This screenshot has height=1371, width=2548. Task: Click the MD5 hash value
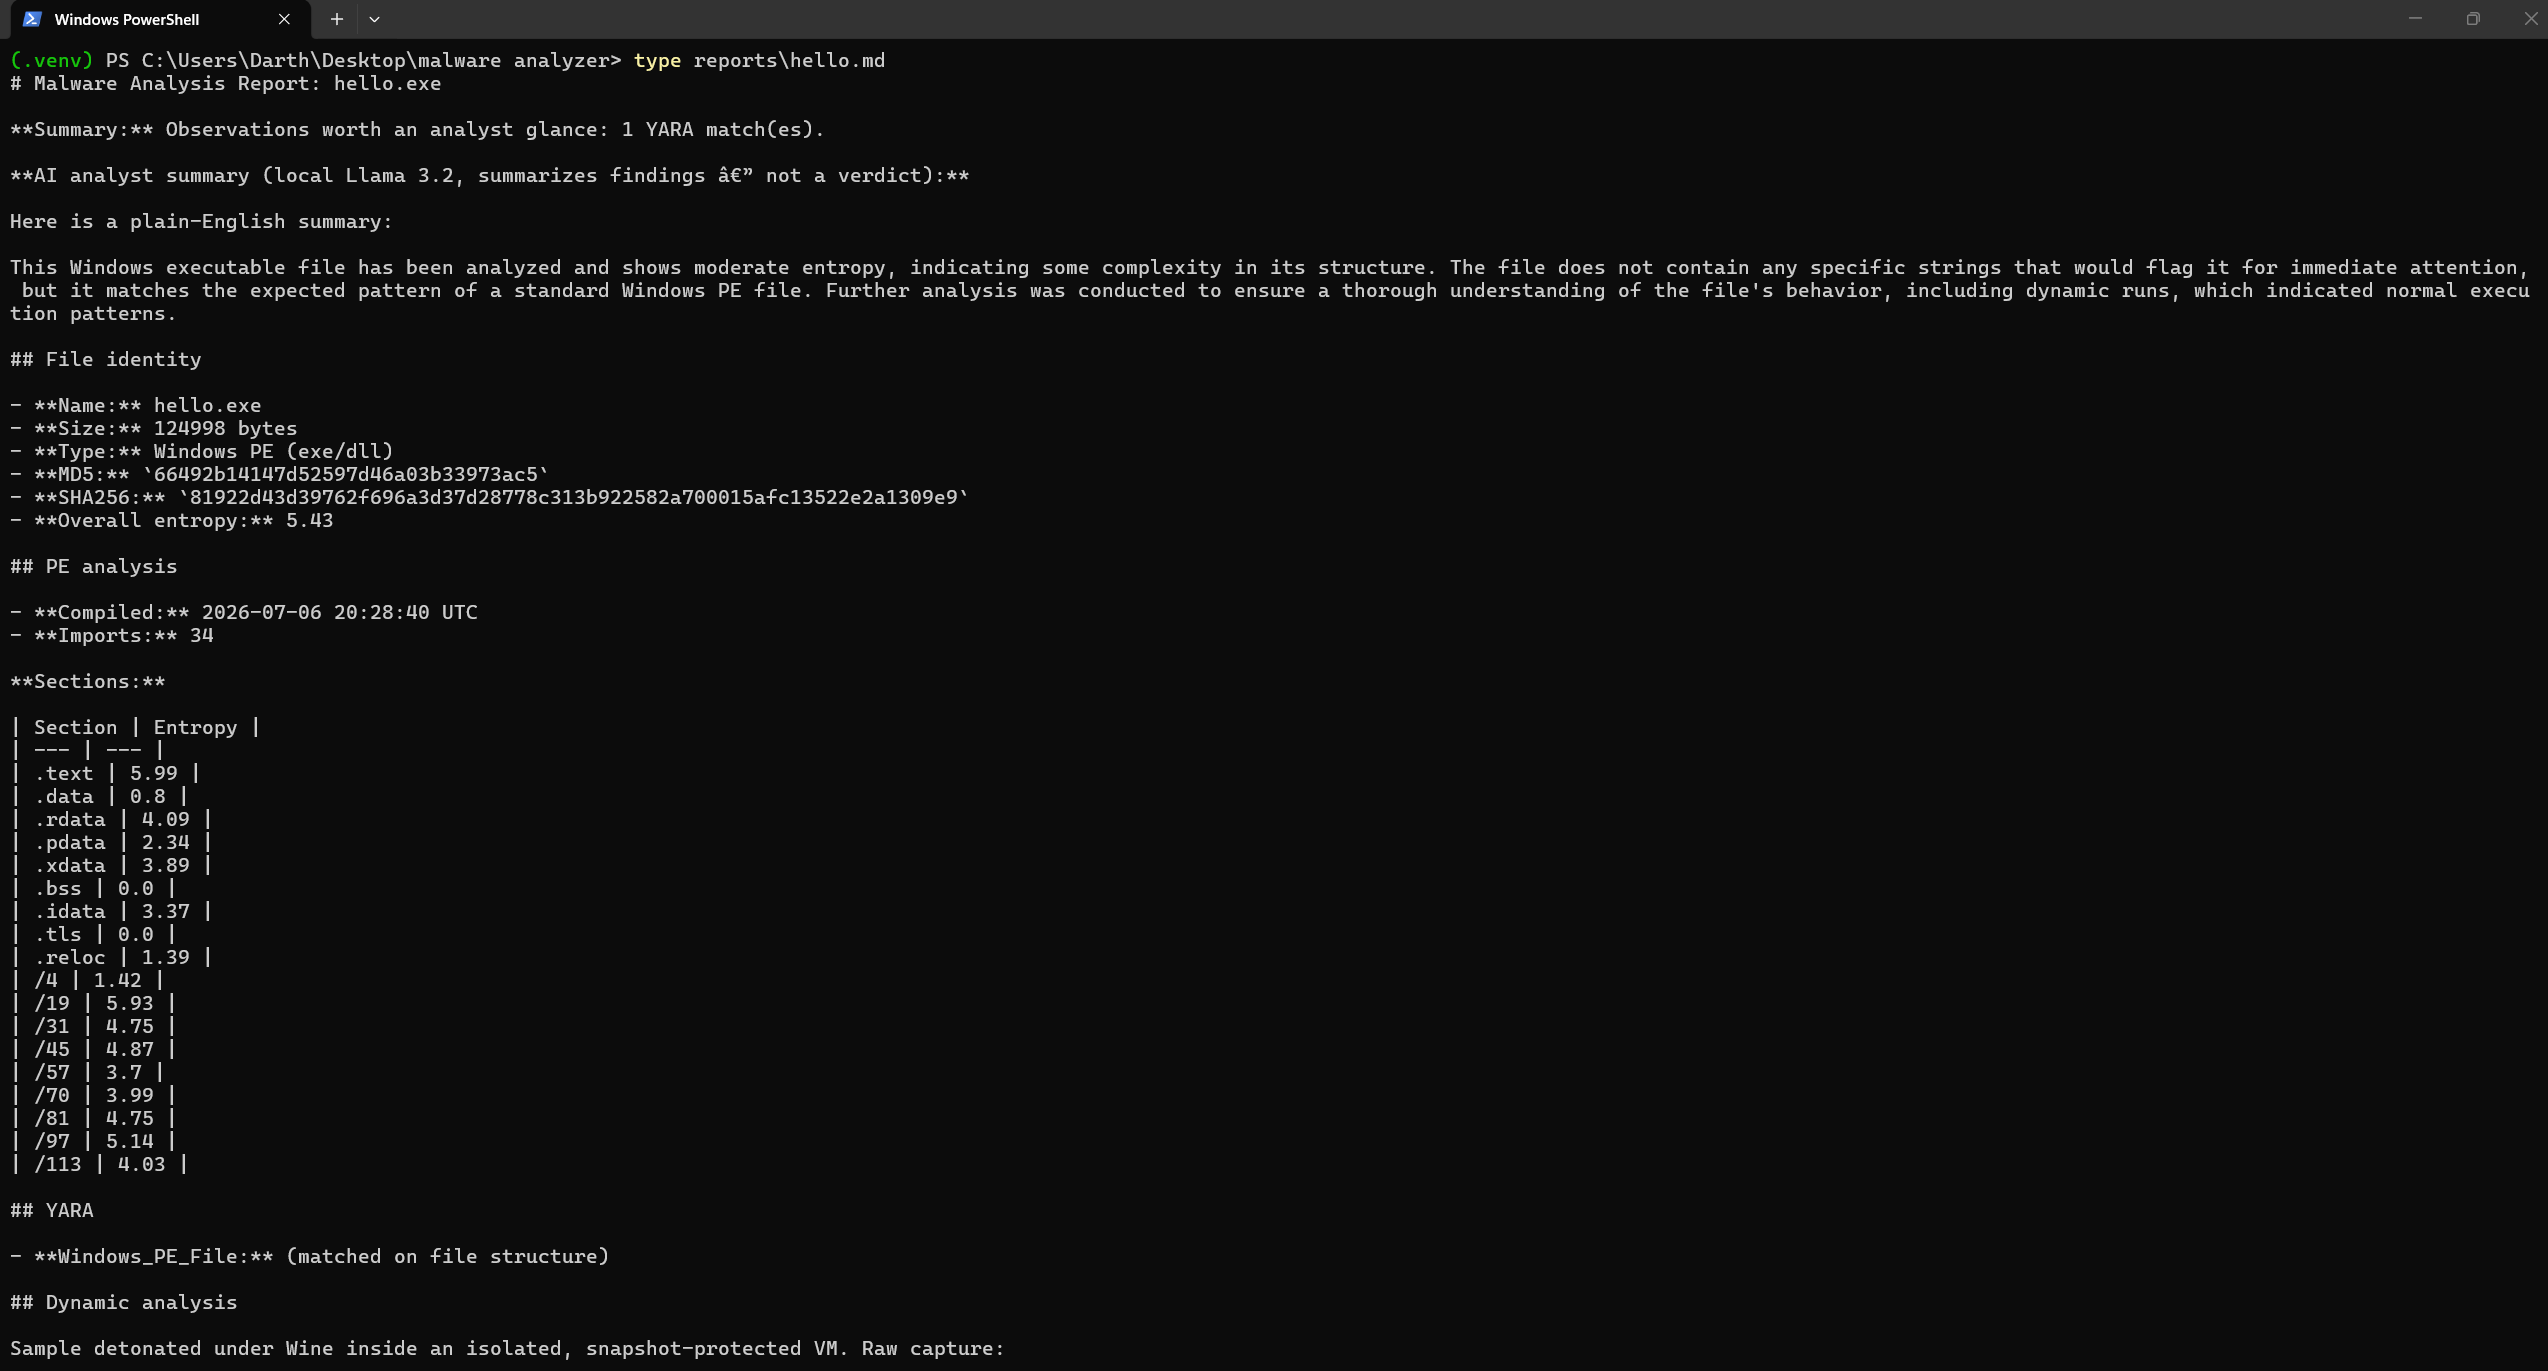point(345,475)
